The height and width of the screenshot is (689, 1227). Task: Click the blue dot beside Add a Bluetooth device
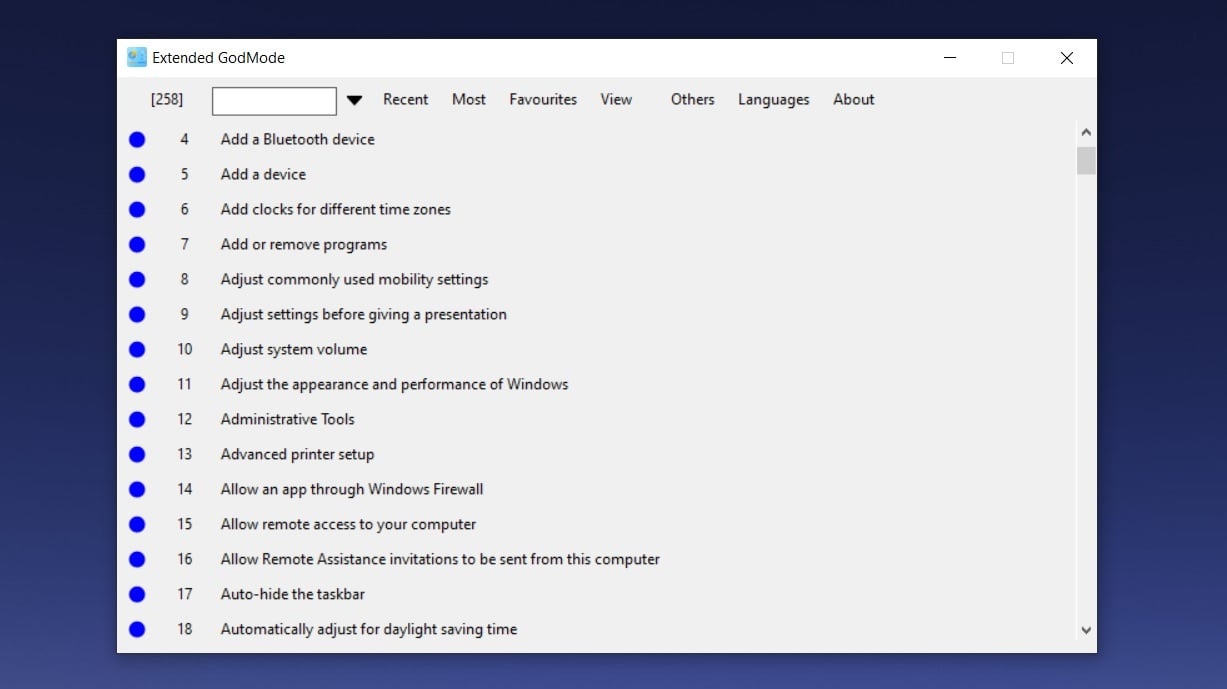pos(137,140)
